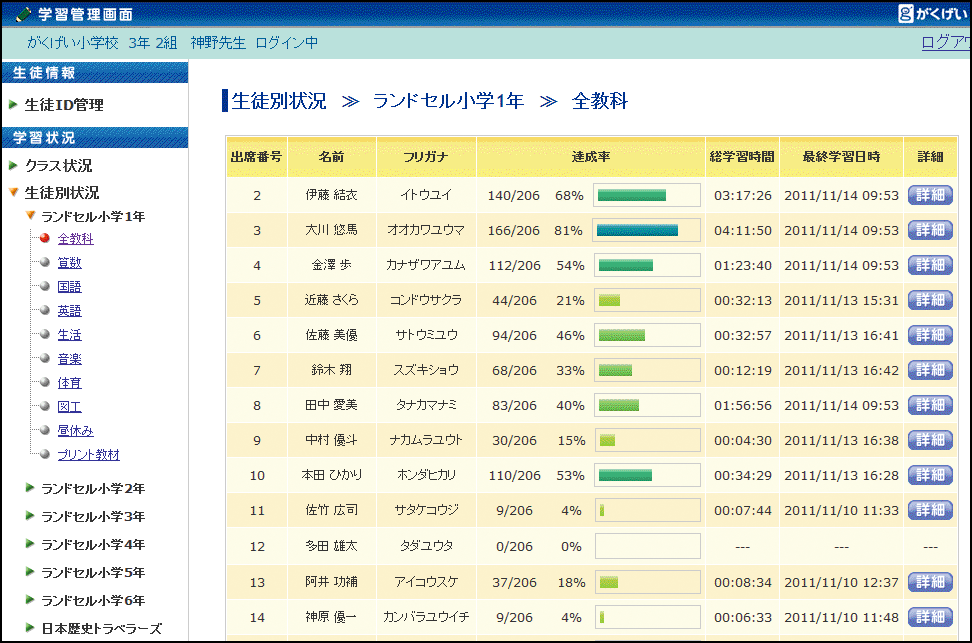
Task: Open the 算数 subject link
Action: tap(69, 263)
